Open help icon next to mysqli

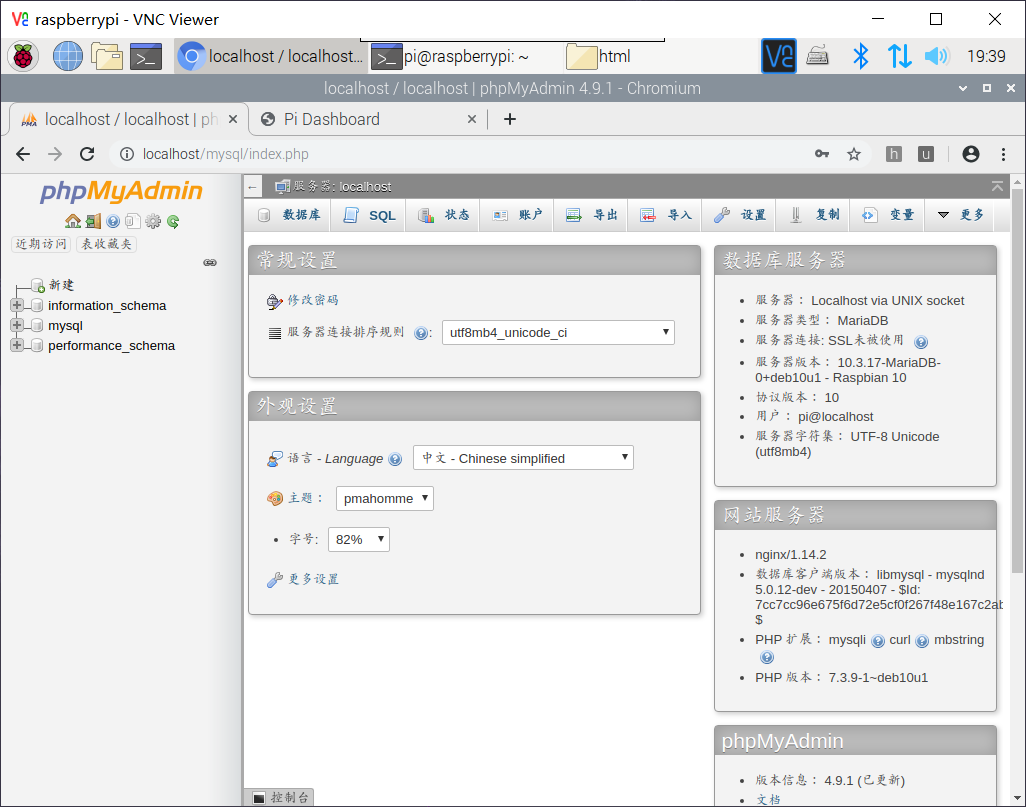point(878,641)
